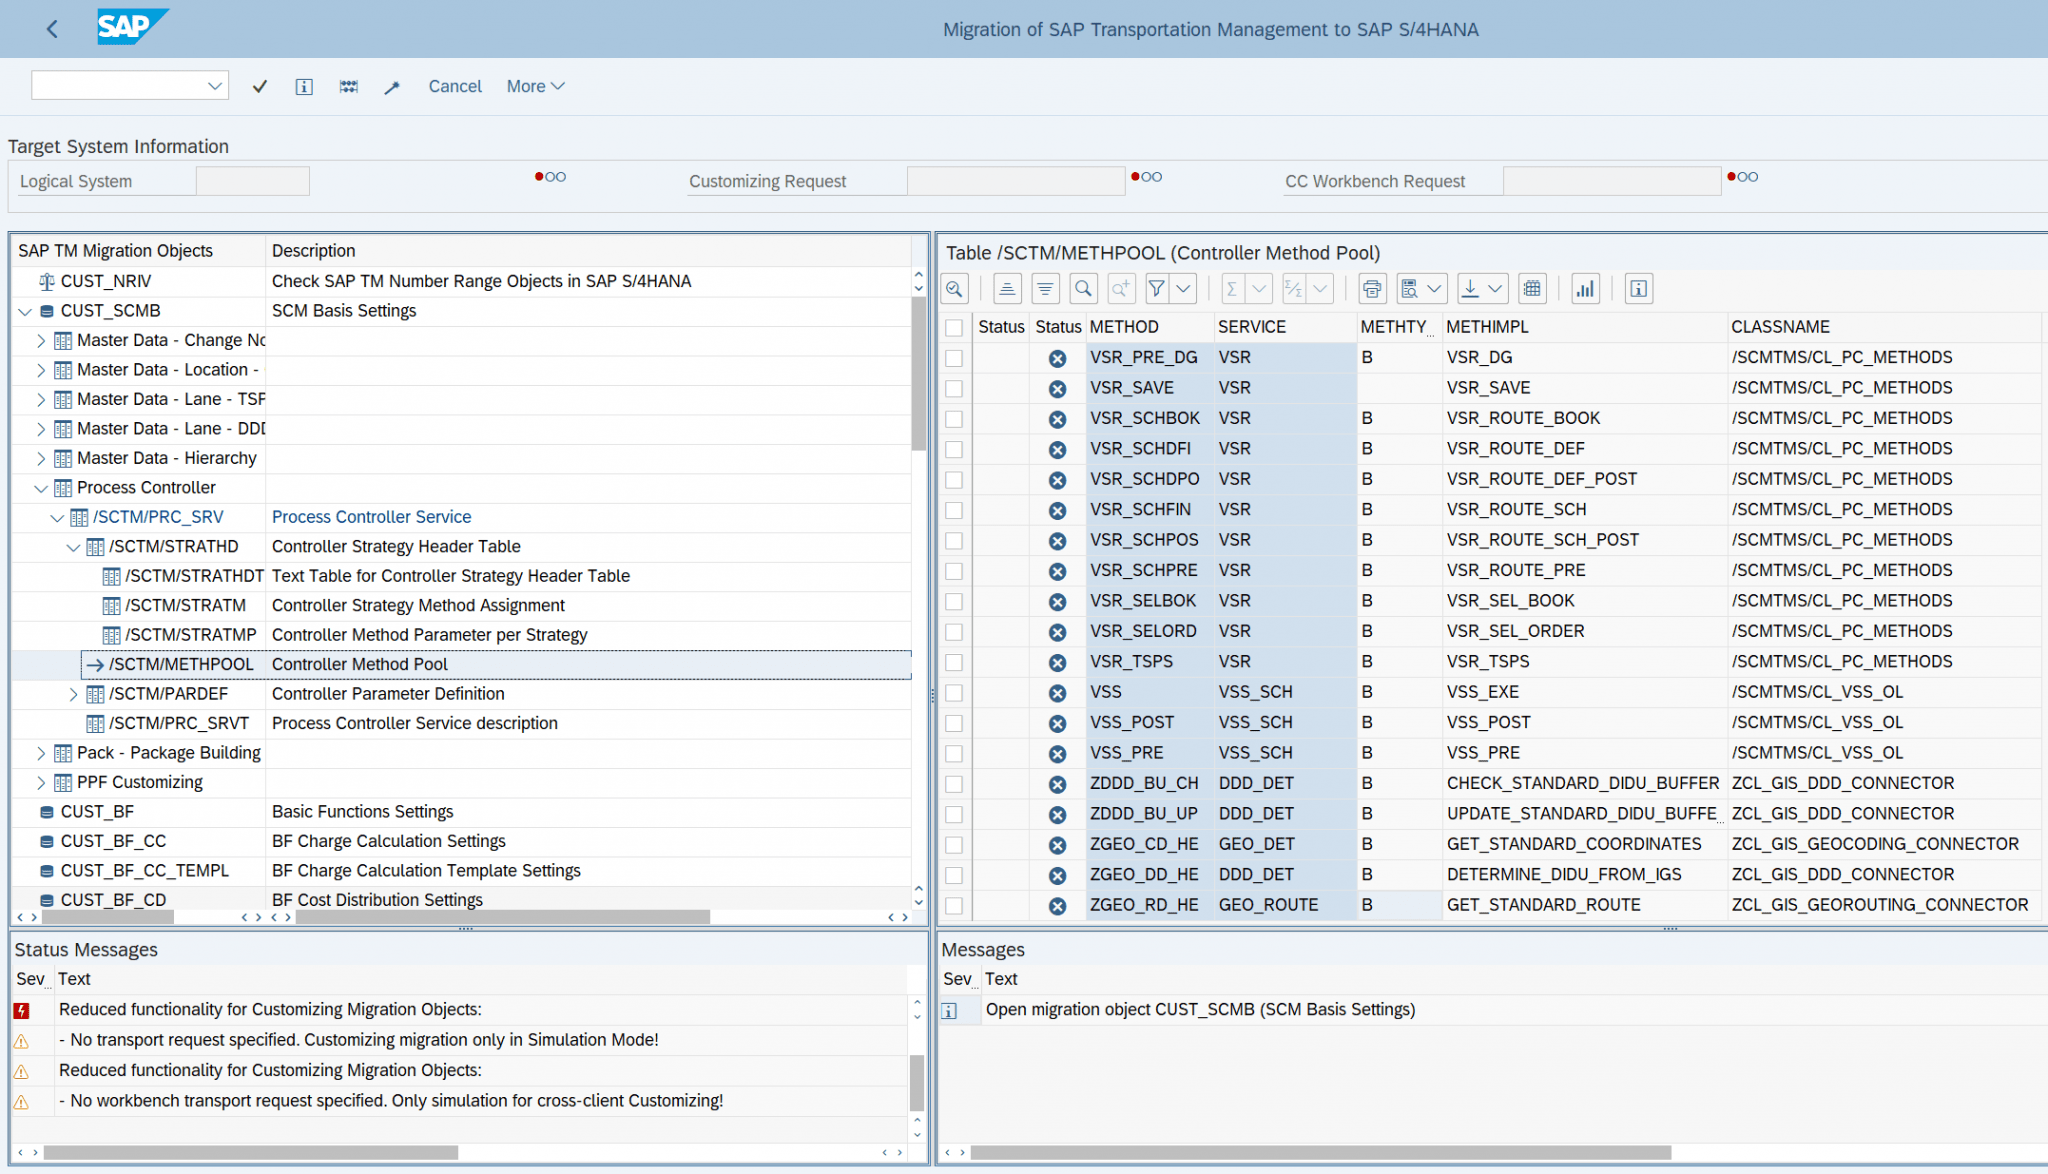Select the CUST_BF_CC migration object
The width and height of the screenshot is (2048, 1174).
113,841
